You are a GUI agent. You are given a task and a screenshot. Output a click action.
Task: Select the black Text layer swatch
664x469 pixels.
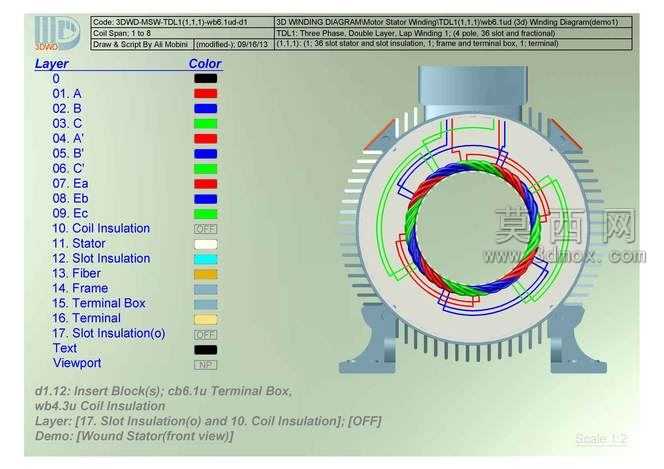[205, 350]
